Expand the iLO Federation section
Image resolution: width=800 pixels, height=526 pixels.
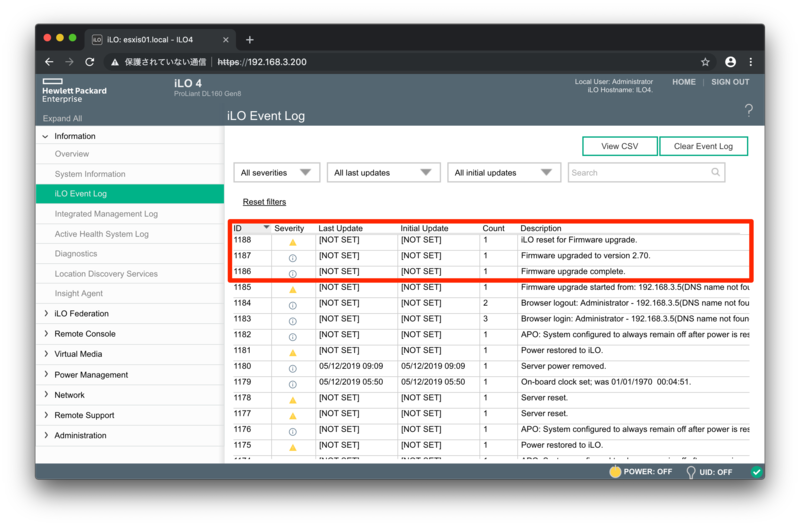[x=46, y=313]
